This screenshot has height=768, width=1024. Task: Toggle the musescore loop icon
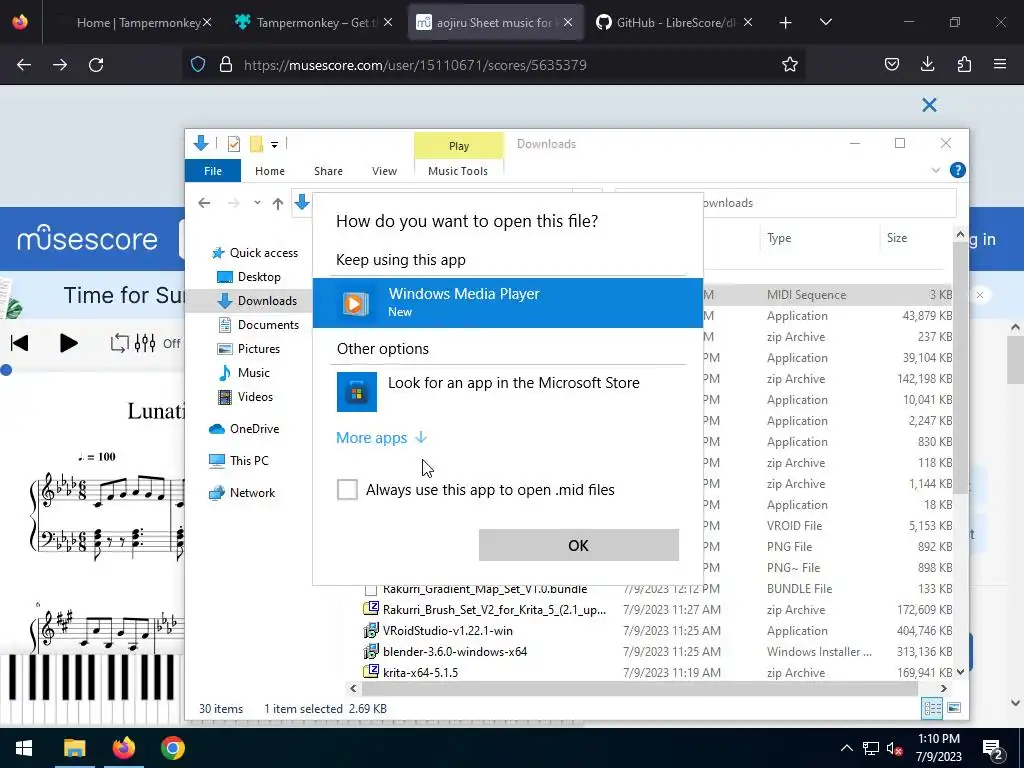click(120, 343)
